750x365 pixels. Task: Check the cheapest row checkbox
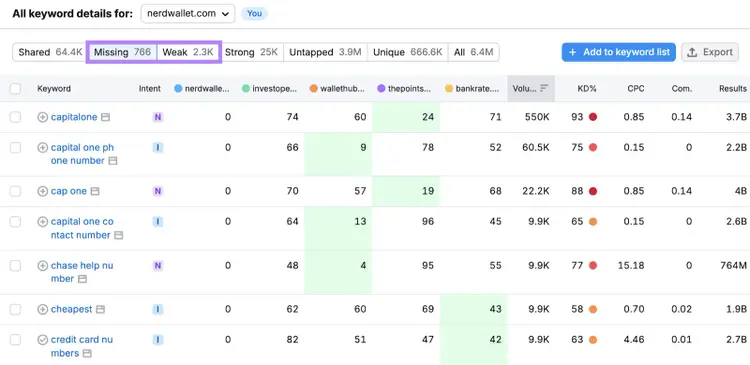[15, 310]
